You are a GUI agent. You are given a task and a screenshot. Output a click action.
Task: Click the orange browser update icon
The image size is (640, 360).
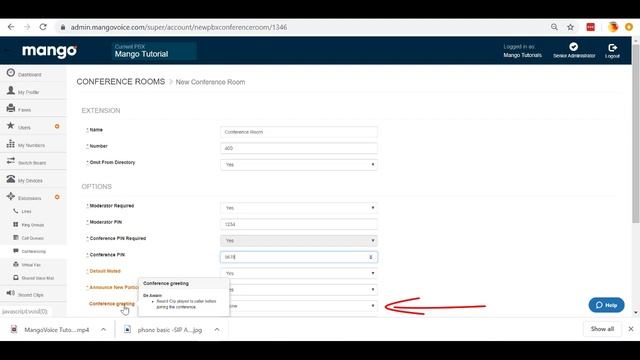coord(629,27)
